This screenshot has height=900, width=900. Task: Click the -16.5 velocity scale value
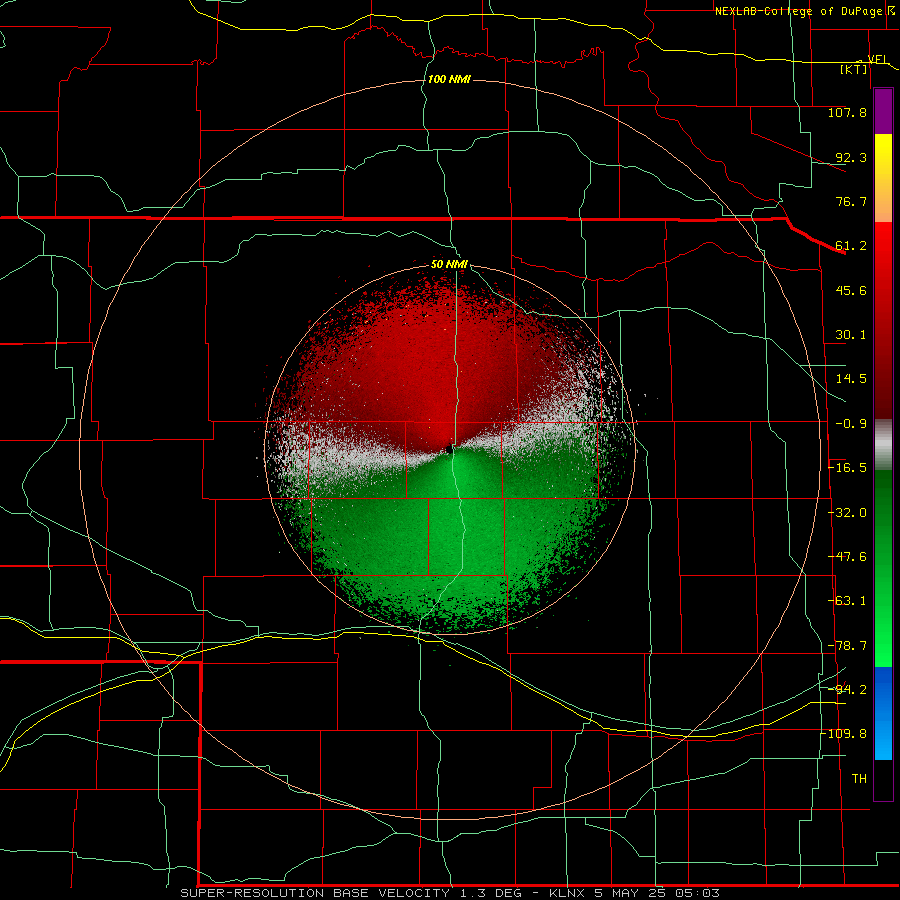(x=847, y=468)
